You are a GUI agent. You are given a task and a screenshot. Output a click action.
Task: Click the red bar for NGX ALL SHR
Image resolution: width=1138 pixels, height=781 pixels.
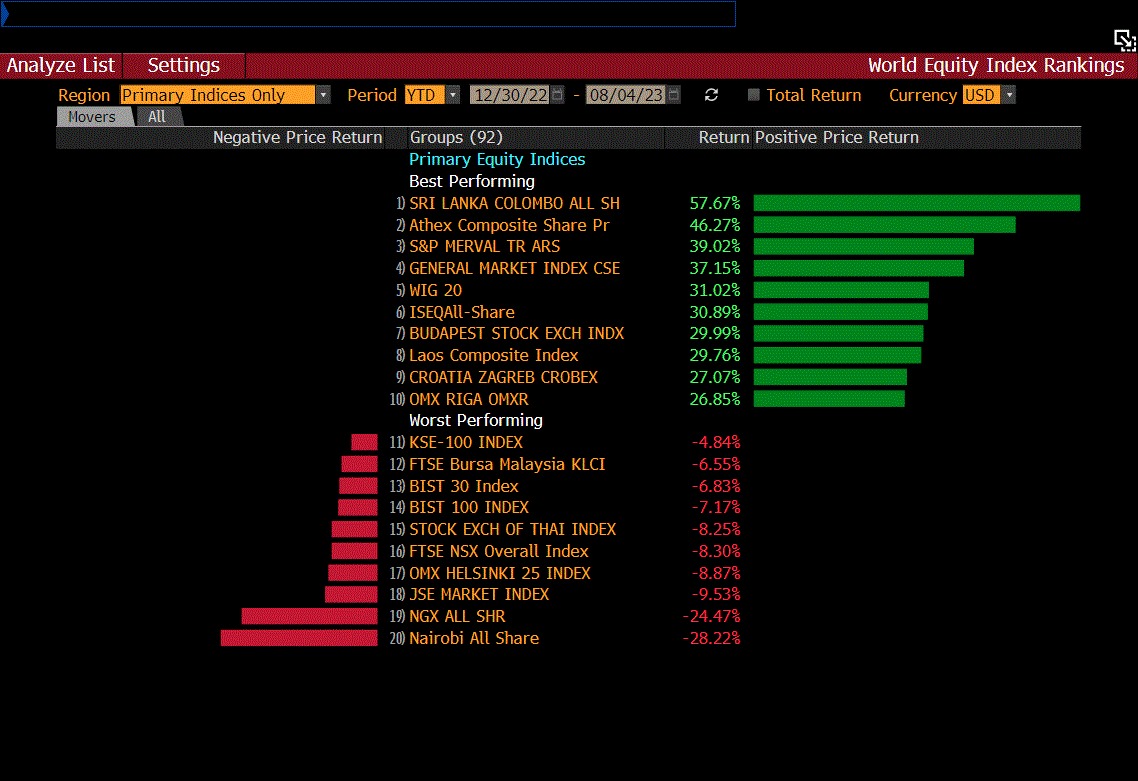point(310,616)
